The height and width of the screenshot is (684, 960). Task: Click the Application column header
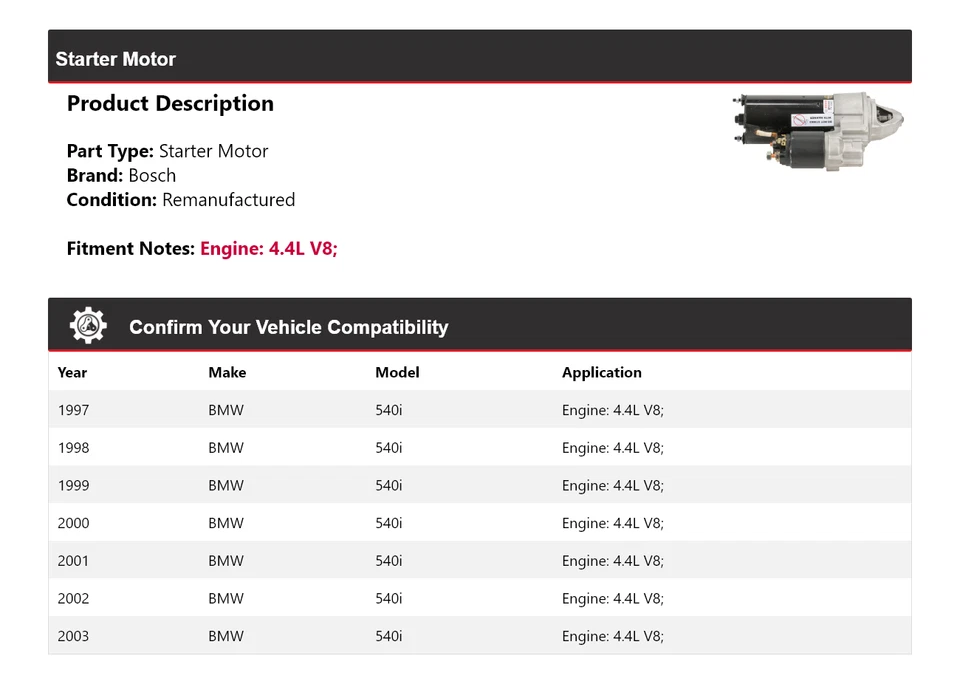pyautogui.click(x=602, y=372)
